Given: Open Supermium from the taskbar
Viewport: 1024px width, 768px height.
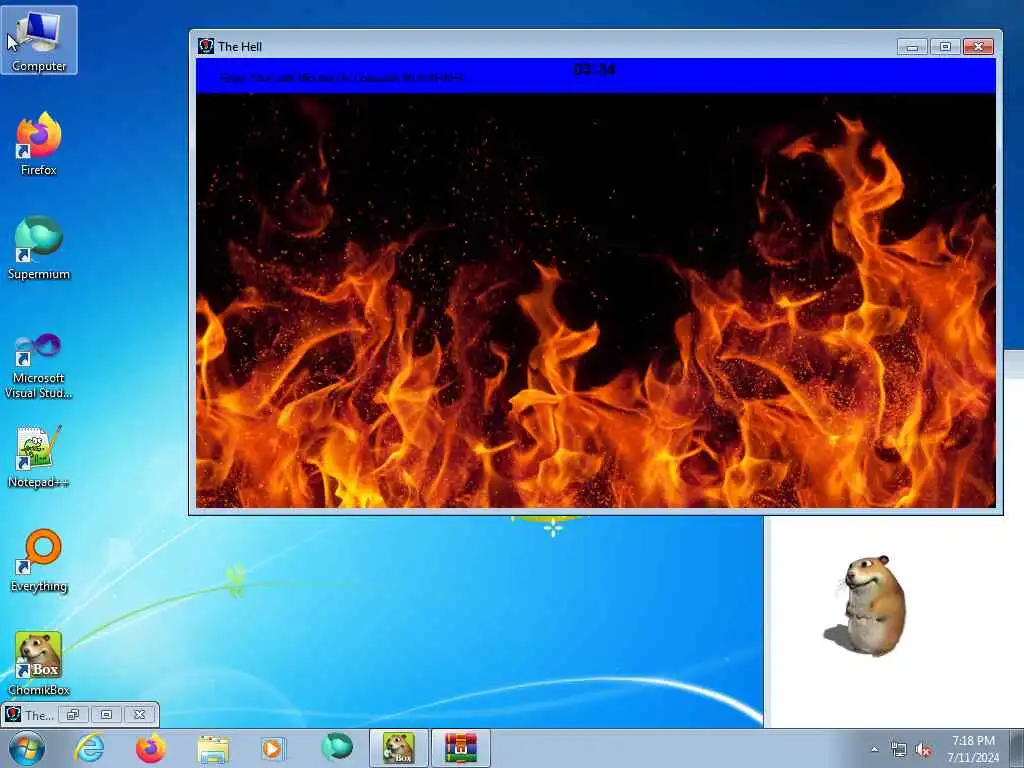Looking at the screenshot, I should (x=336, y=748).
